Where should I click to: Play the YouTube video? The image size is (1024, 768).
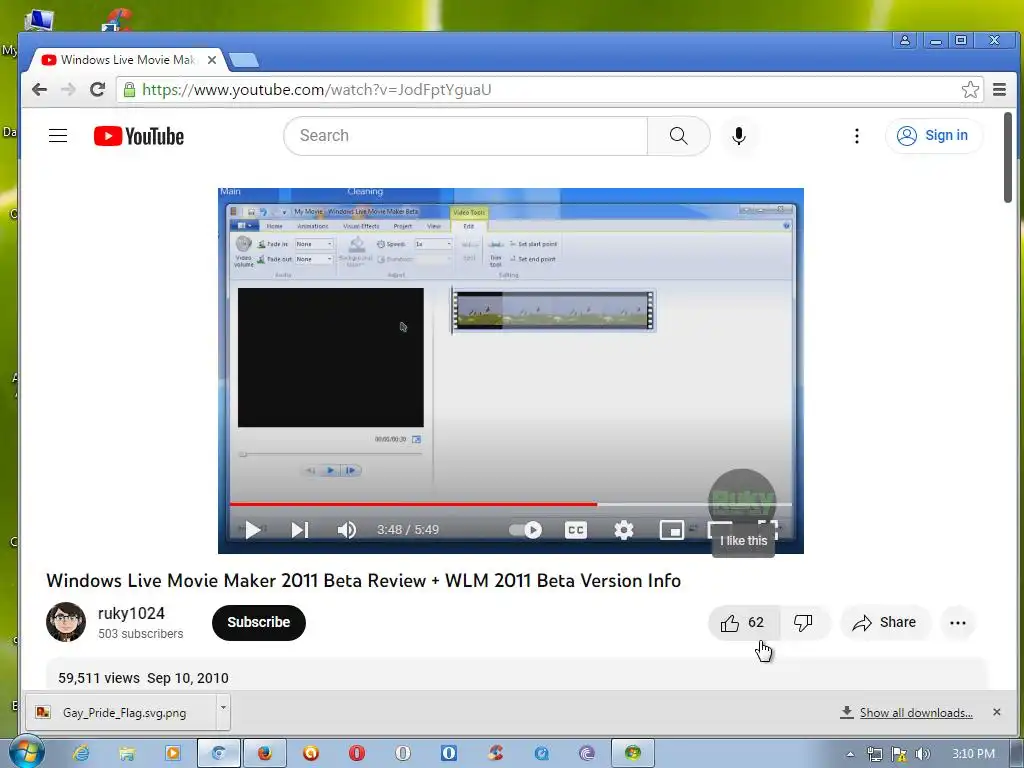(253, 530)
